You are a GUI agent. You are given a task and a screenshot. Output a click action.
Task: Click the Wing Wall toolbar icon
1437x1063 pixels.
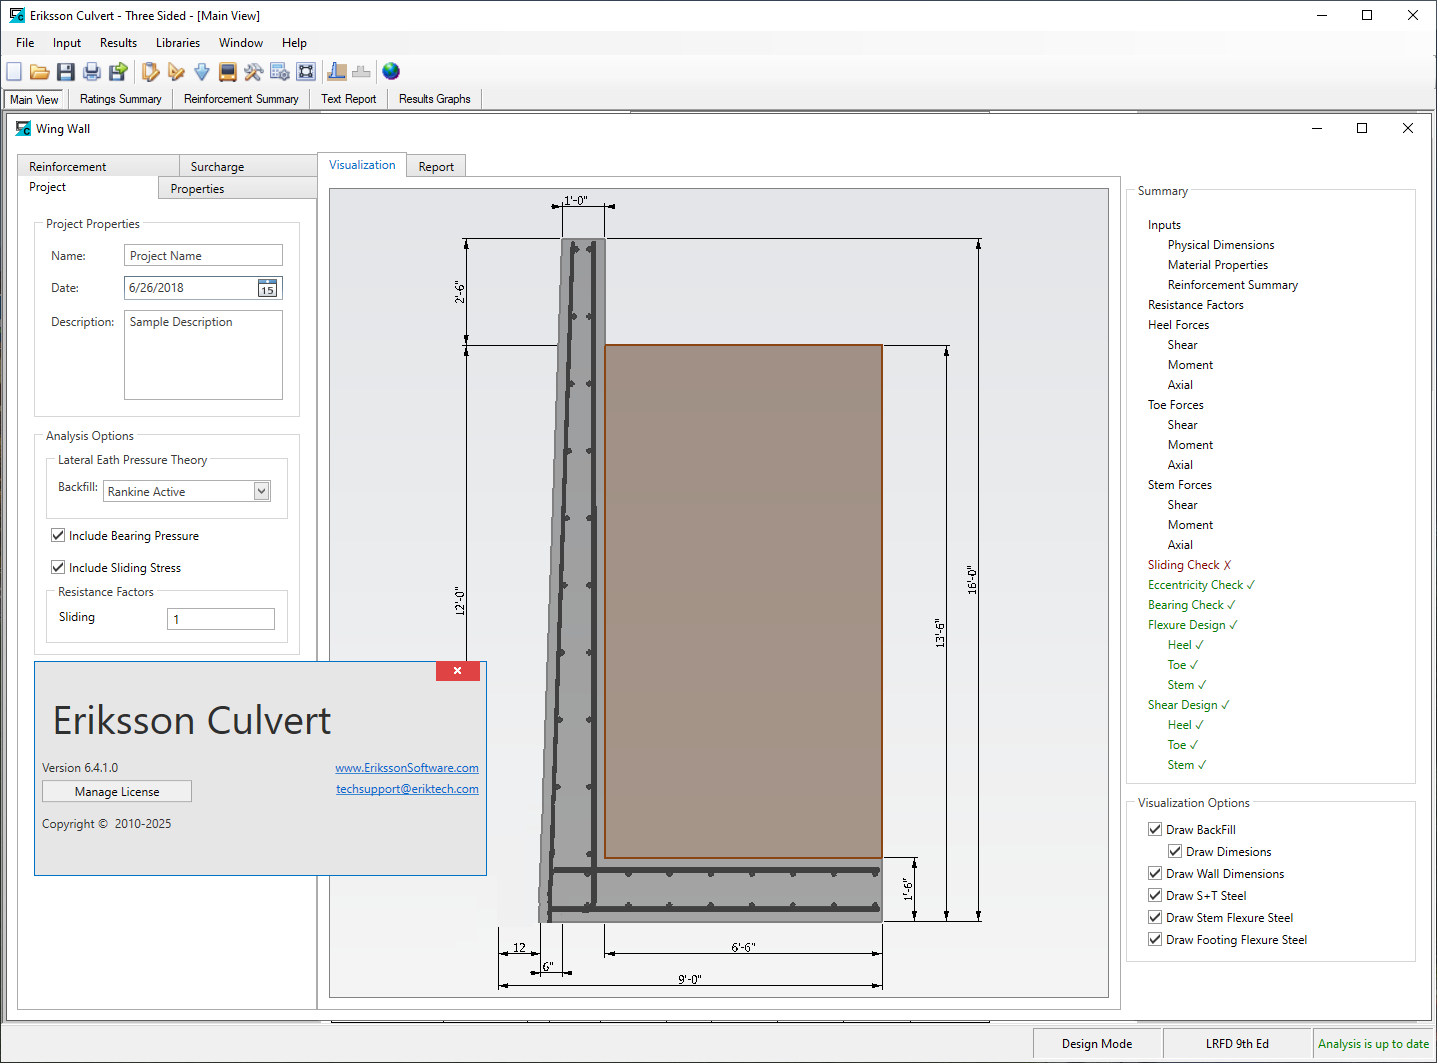pos(337,71)
